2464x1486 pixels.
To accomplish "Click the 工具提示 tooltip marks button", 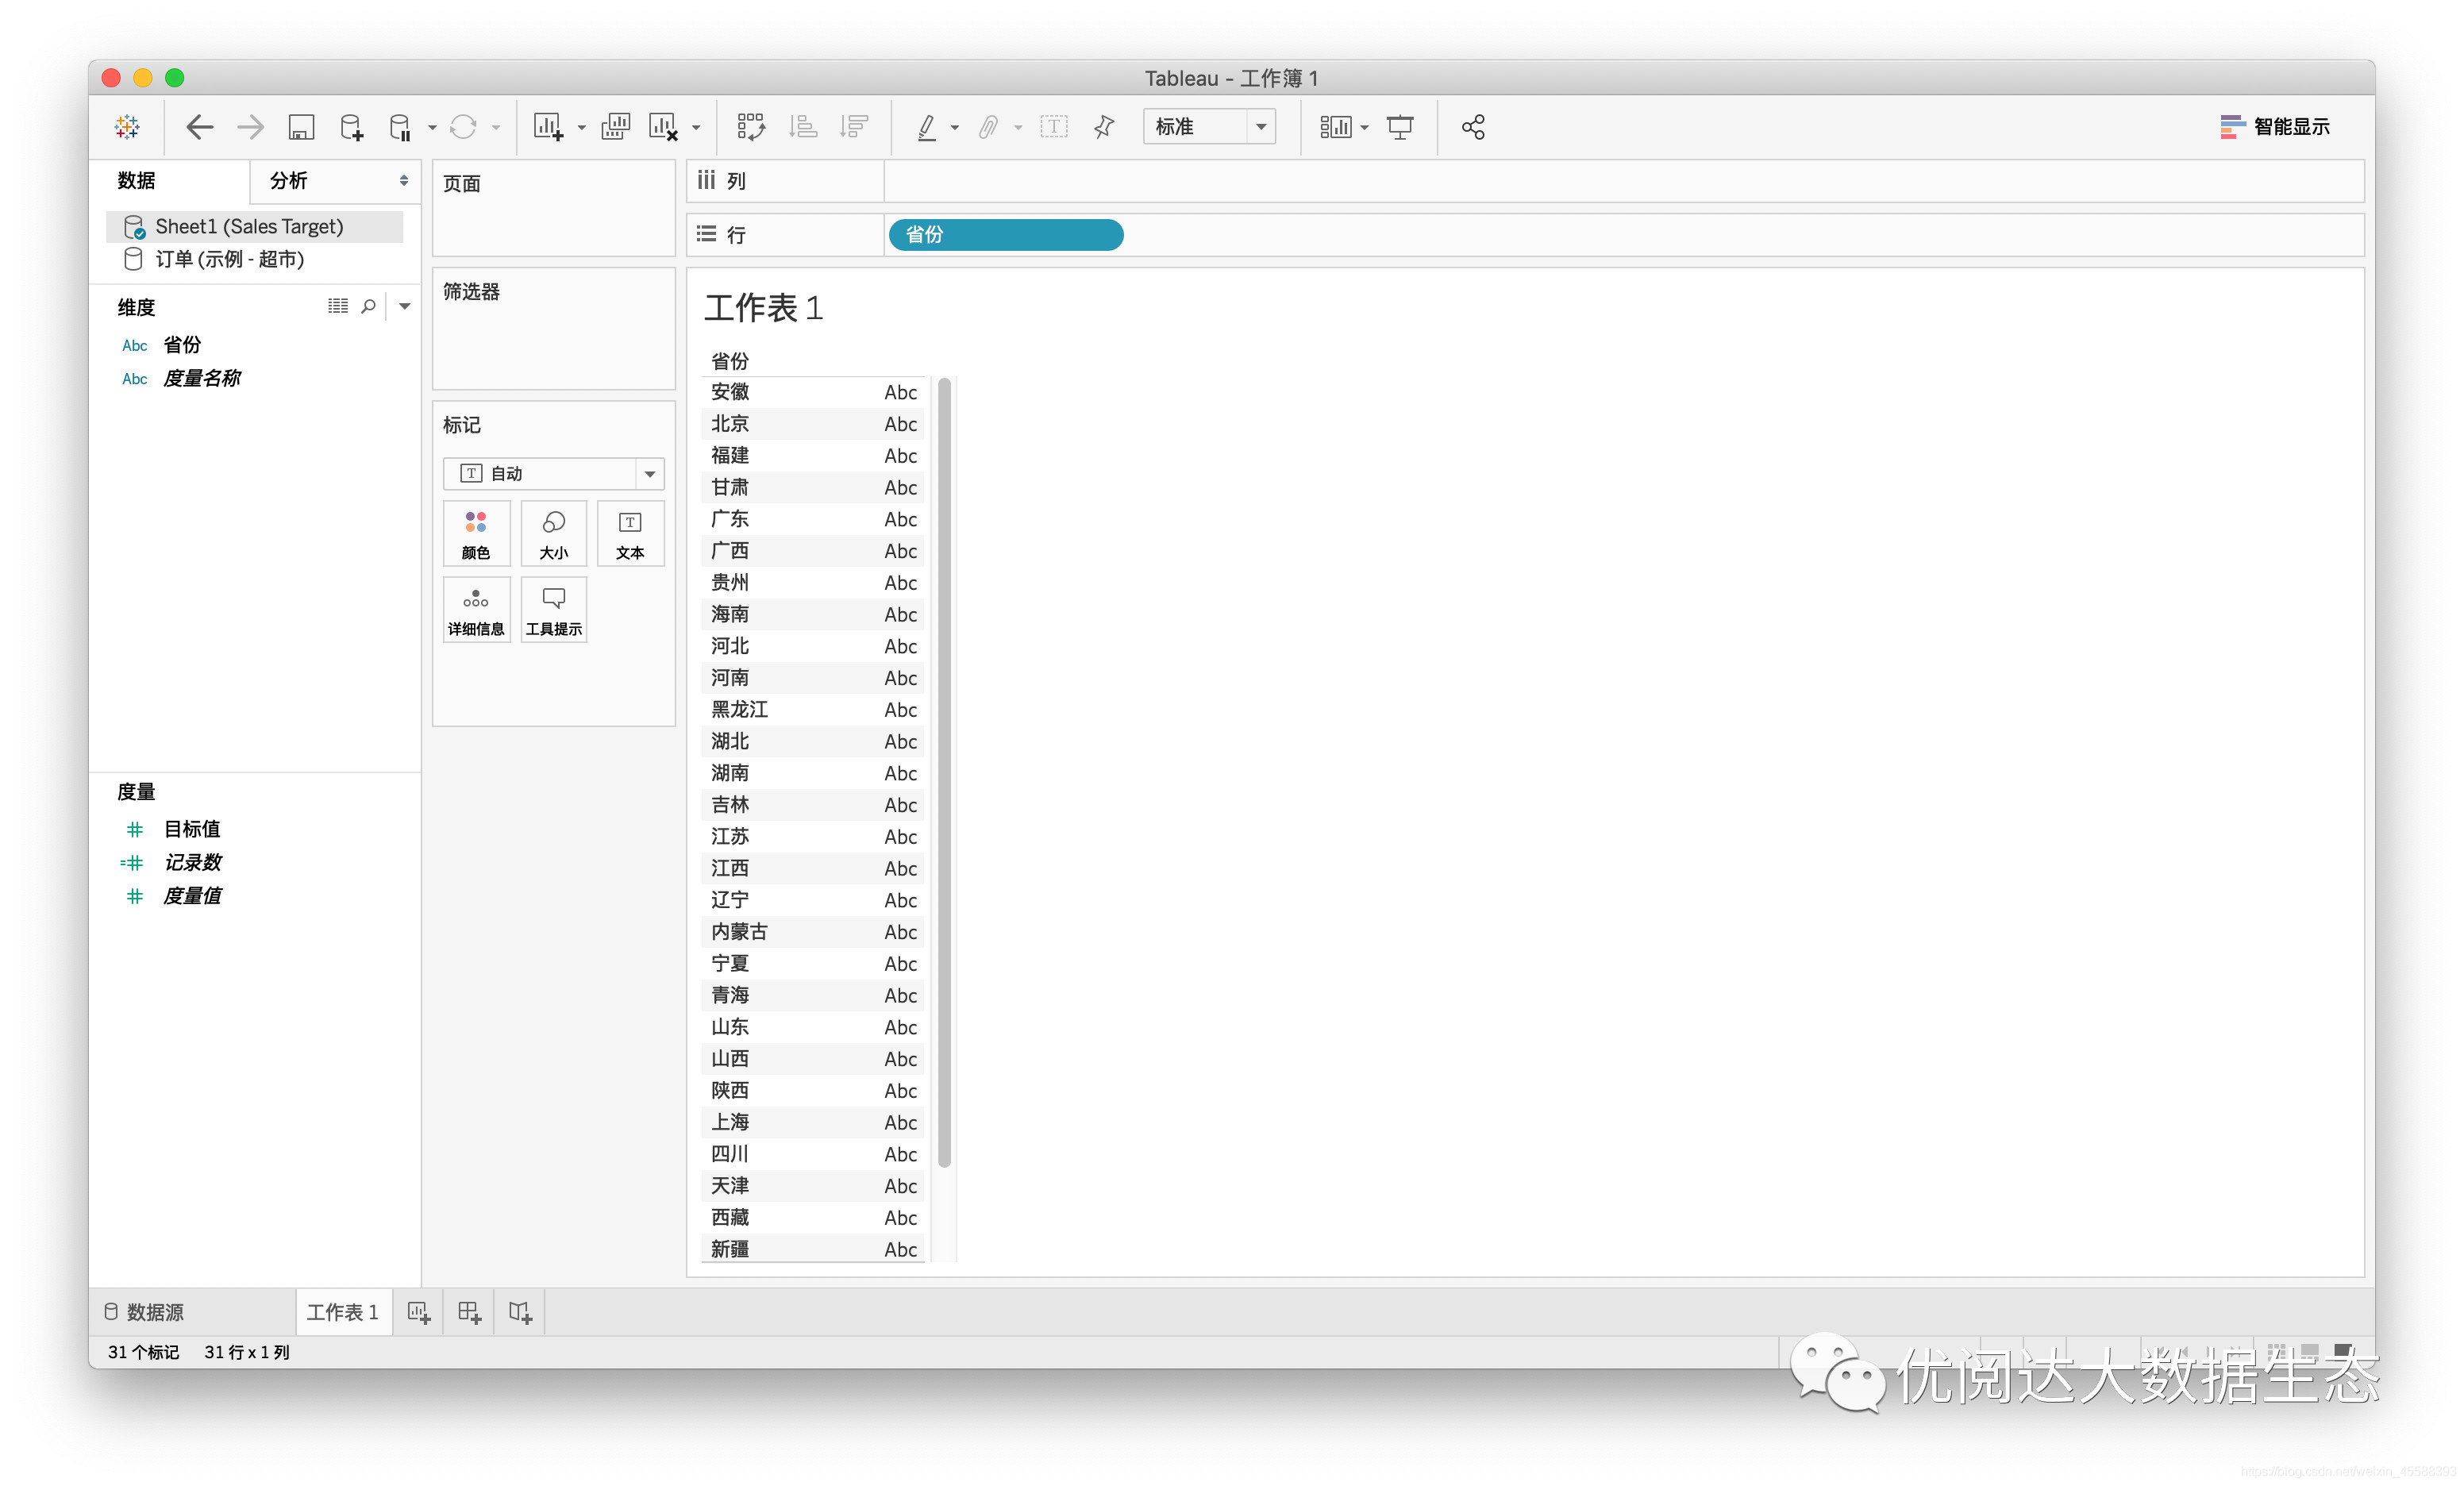I will (553, 610).
